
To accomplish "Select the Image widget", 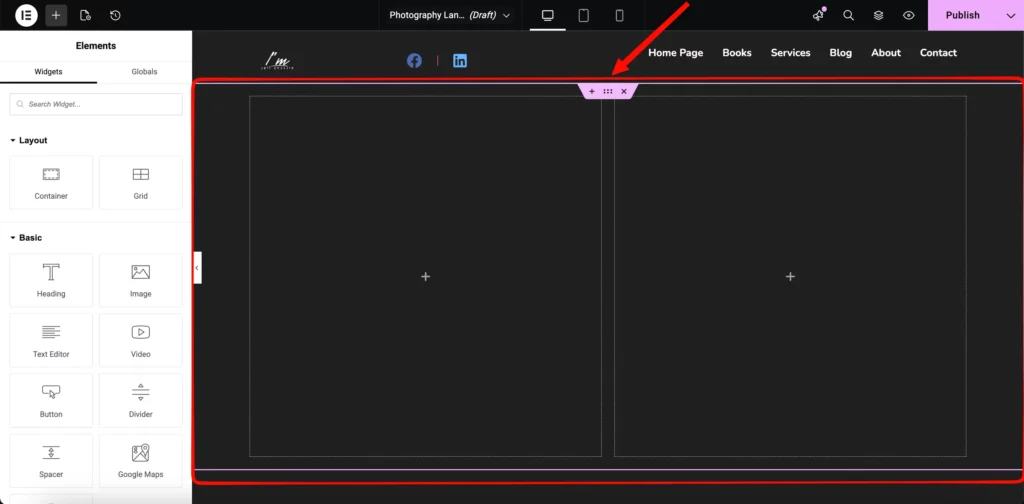I will coord(140,280).
